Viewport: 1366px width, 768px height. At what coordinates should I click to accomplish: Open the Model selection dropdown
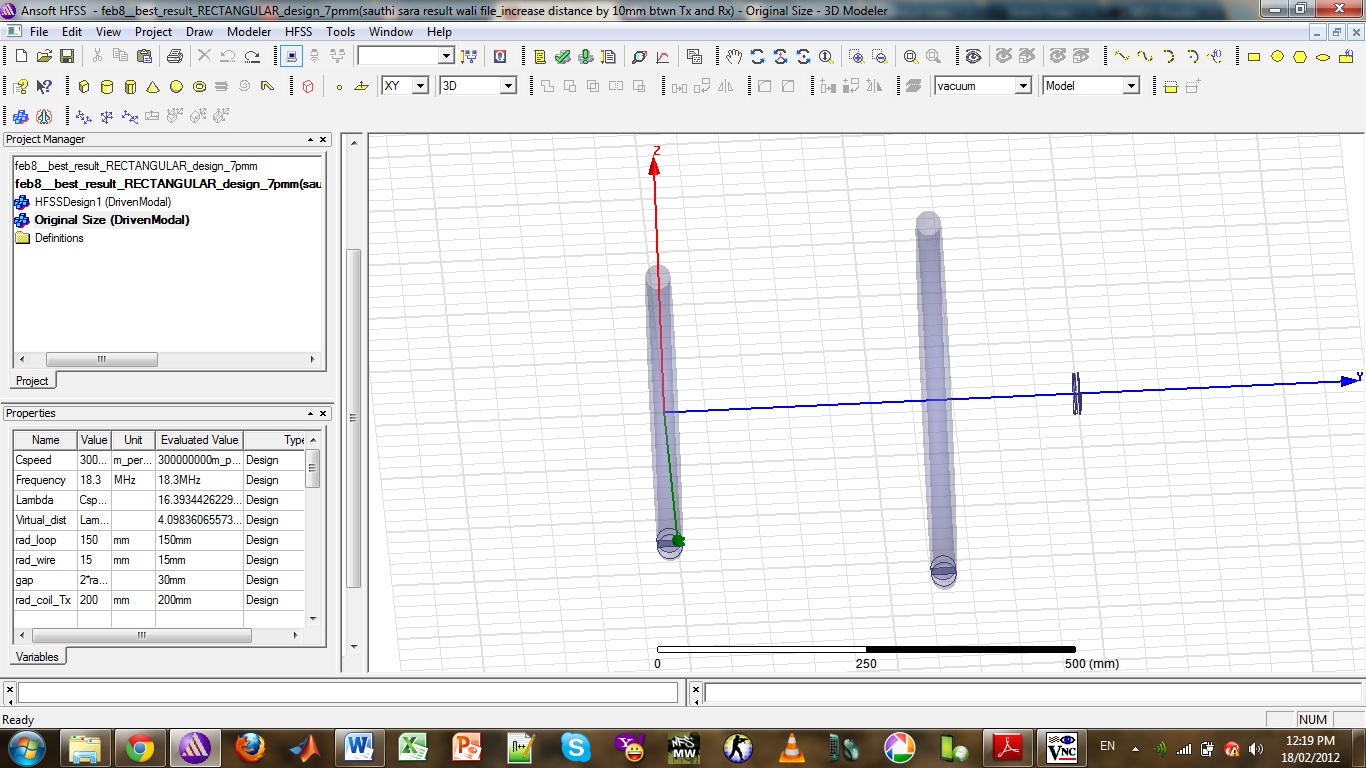1131,86
